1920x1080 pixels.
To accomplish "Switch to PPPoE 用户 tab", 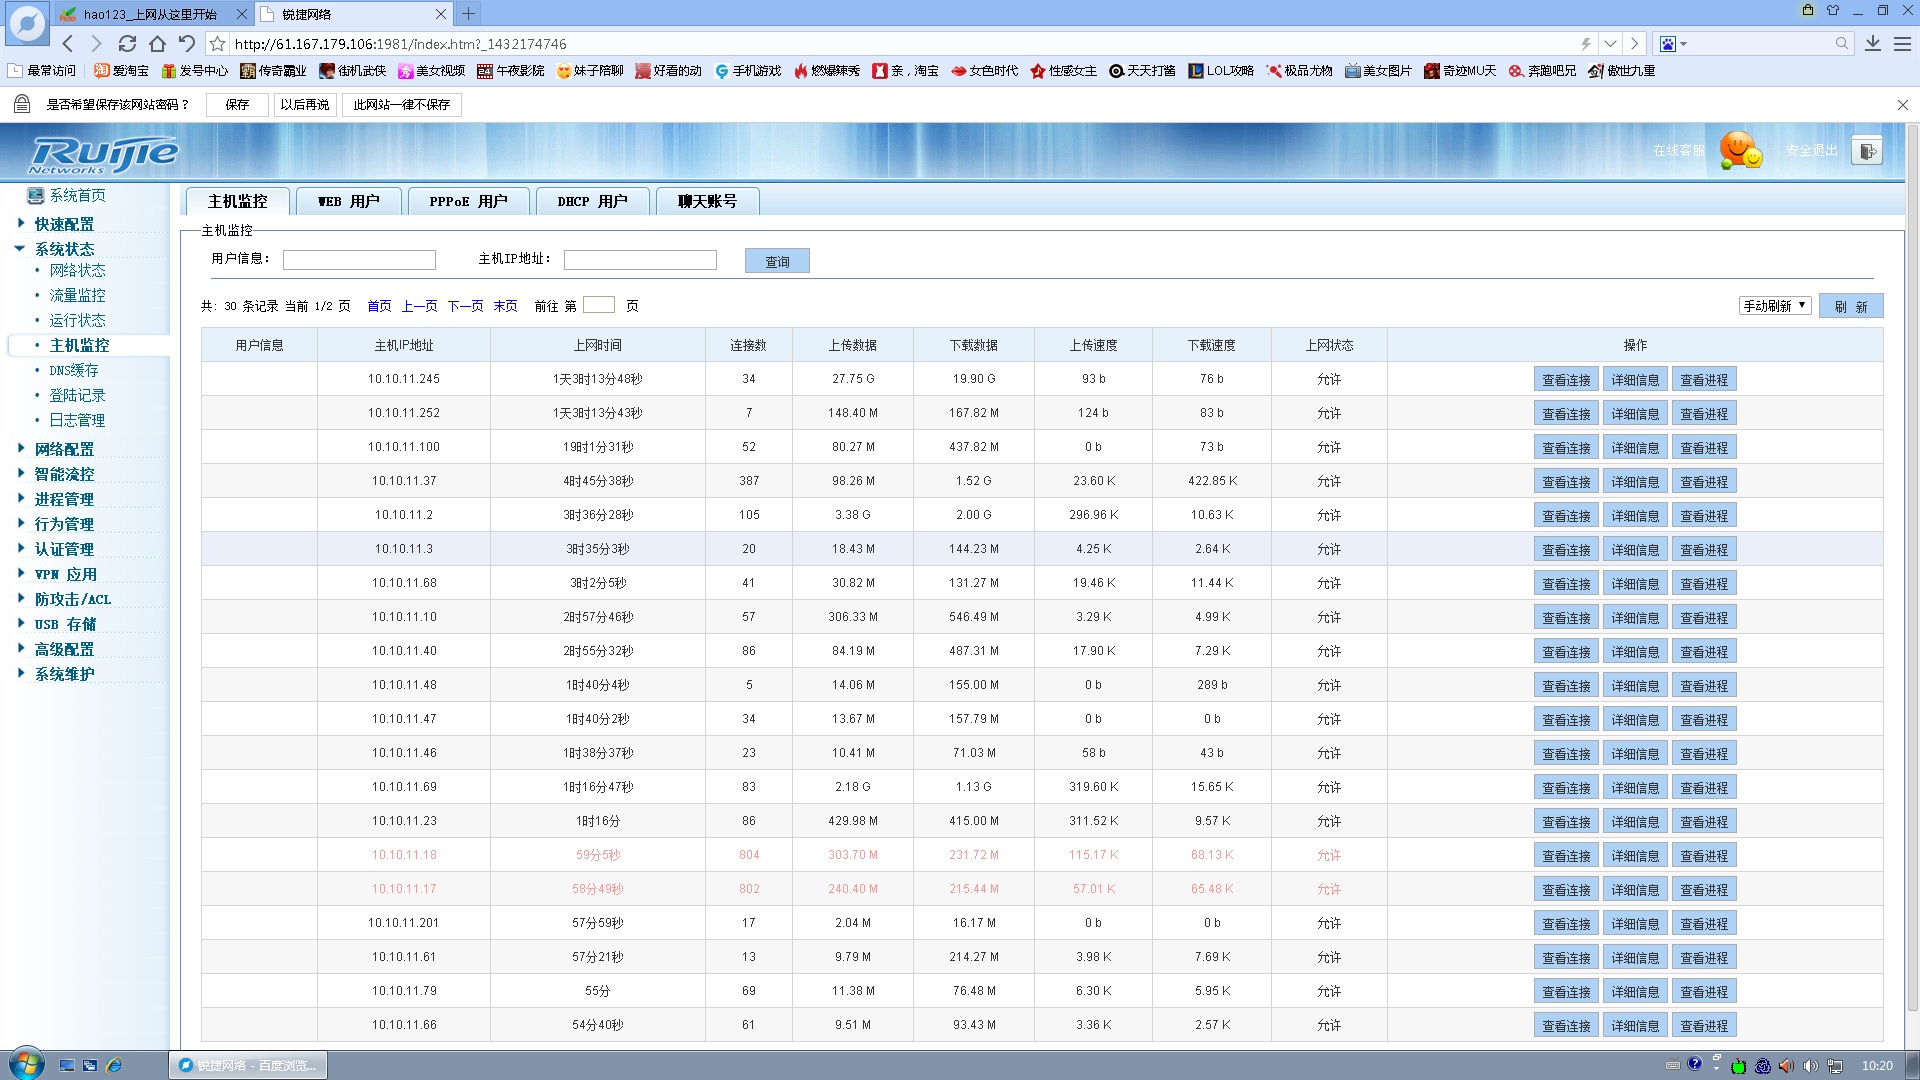I will pos(468,201).
